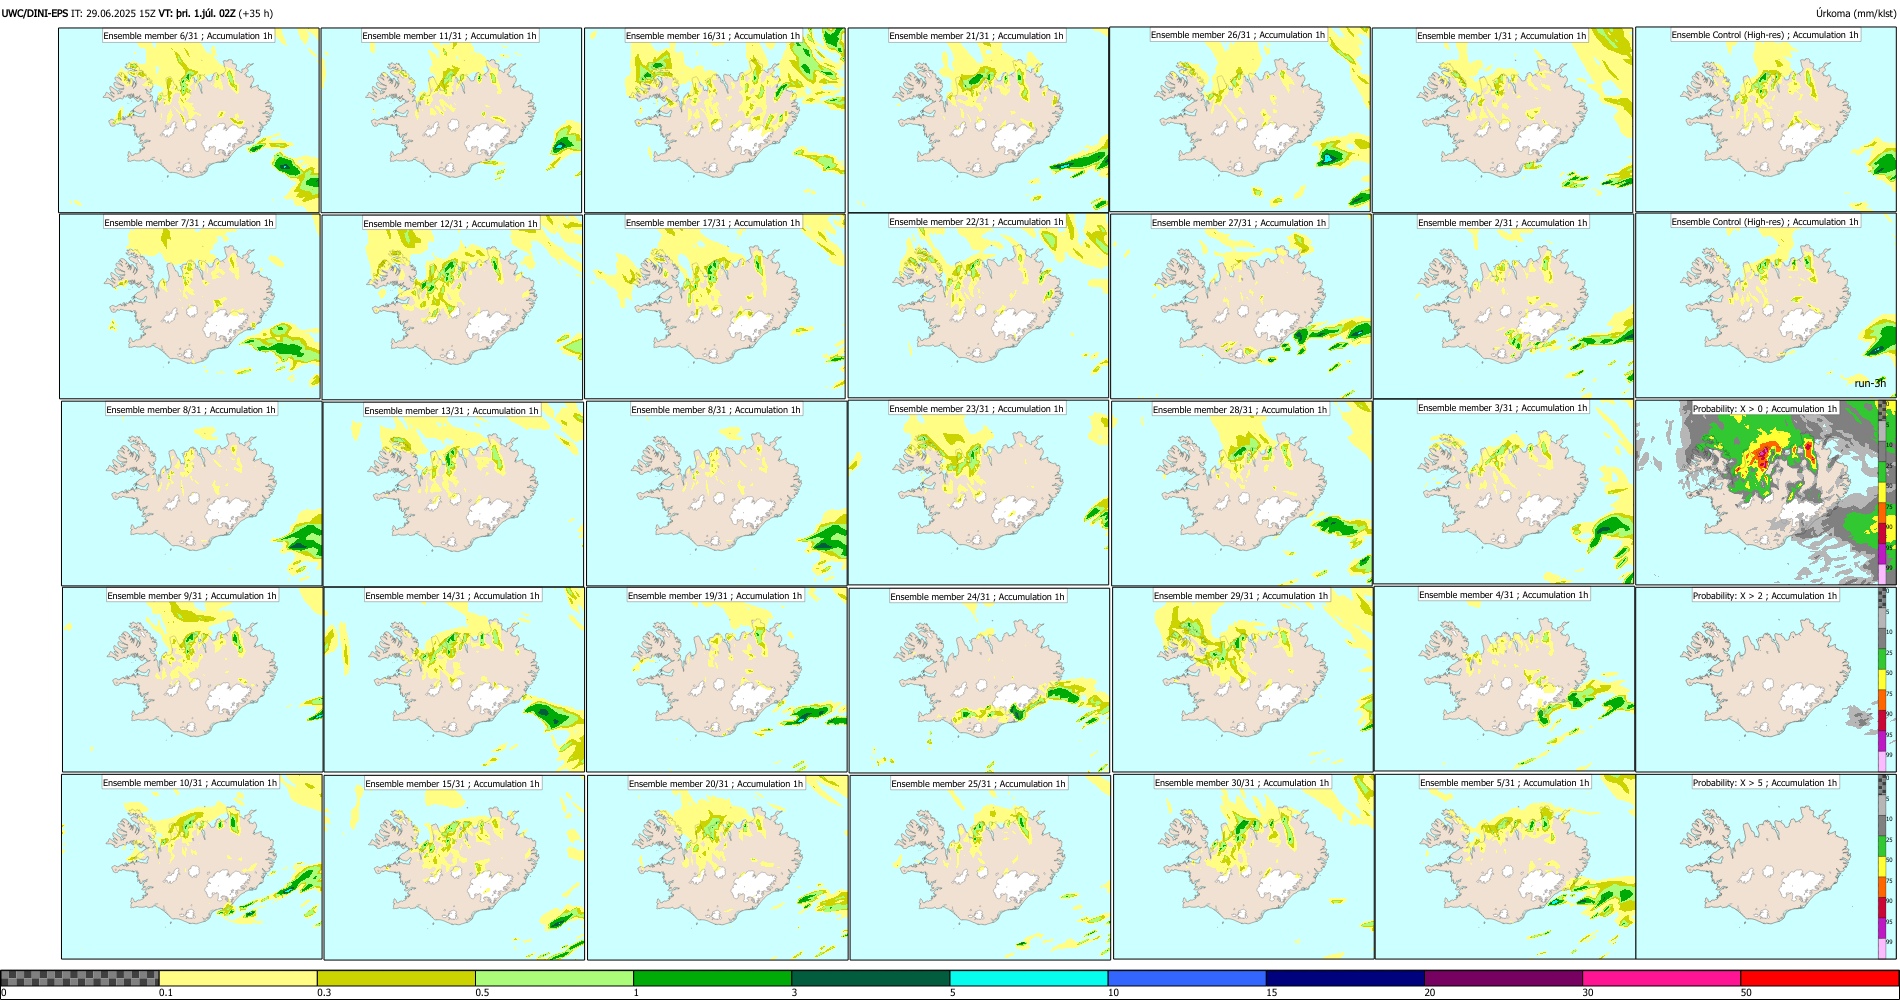Click the 'Ensemble member 28/31' title label
This screenshot has width=1900, height=1000.
coord(1240,409)
